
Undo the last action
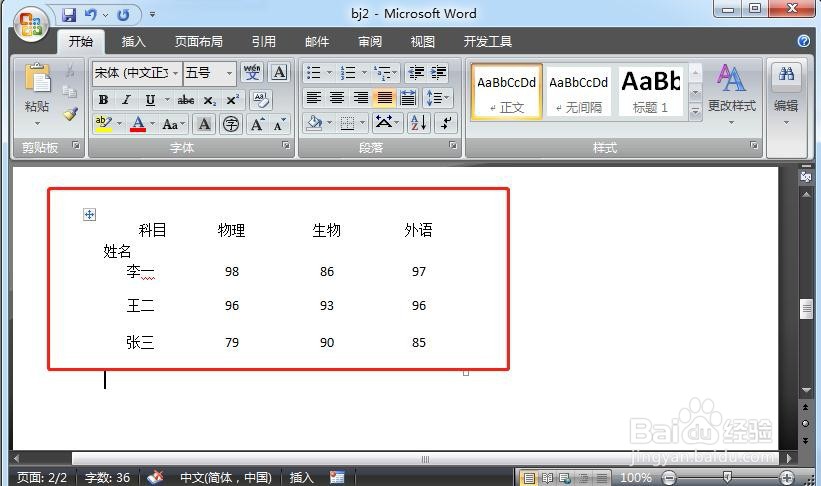[90, 15]
